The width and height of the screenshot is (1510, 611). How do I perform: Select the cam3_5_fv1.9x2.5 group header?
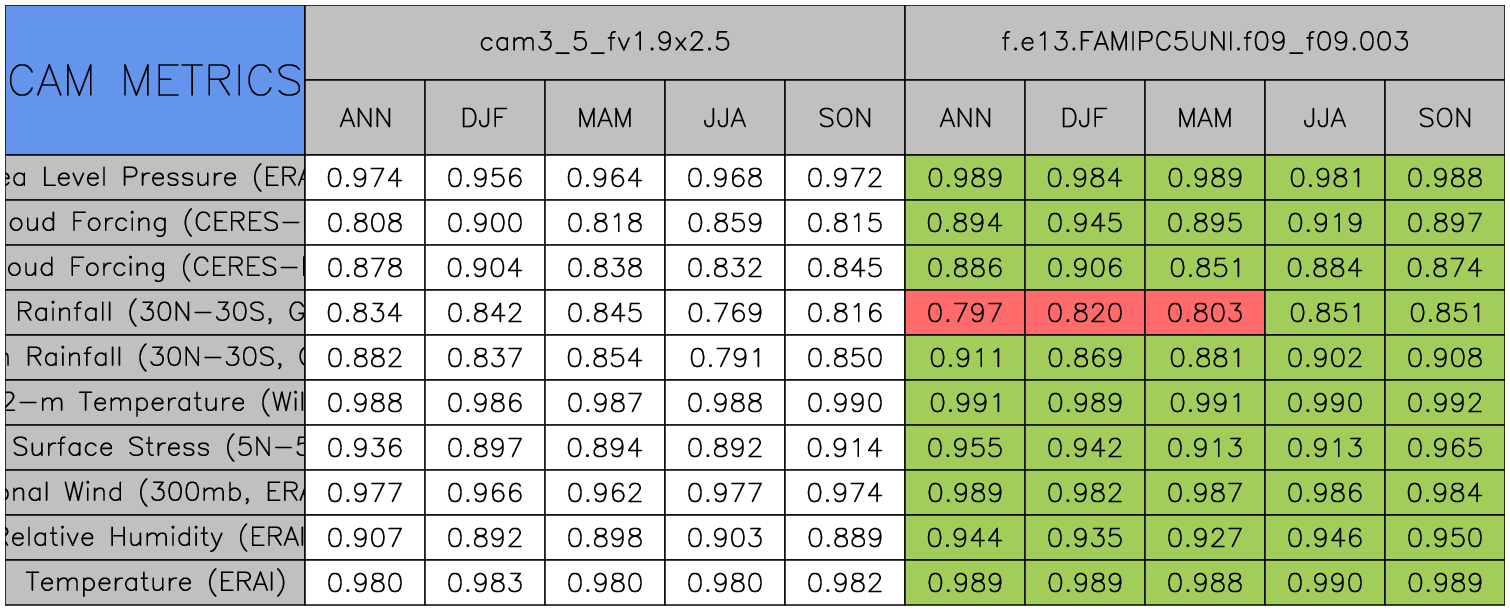[x=604, y=42]
